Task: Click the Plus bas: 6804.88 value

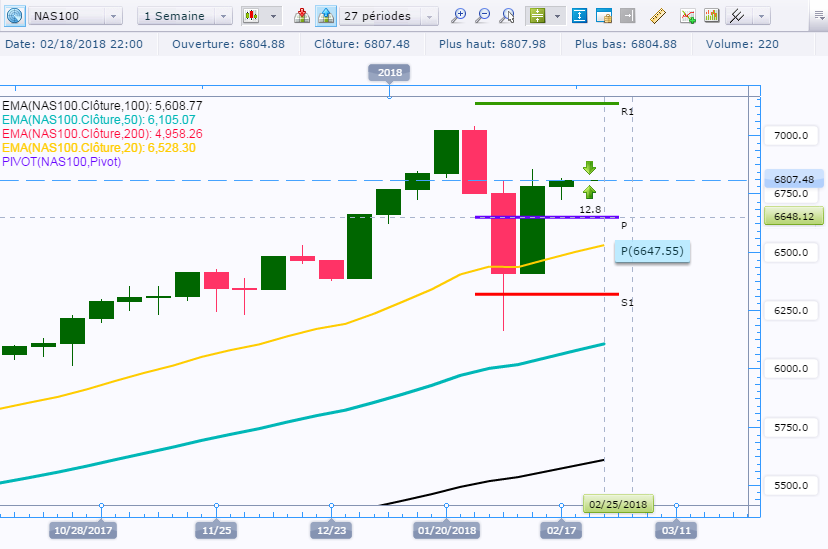Action: (x=626, y=44)
